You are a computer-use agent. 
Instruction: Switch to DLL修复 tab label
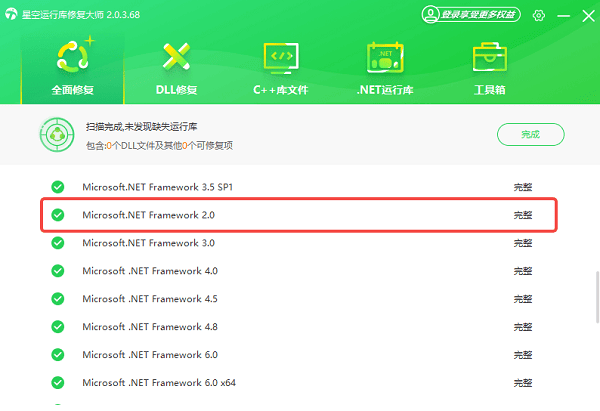(176, 90)
